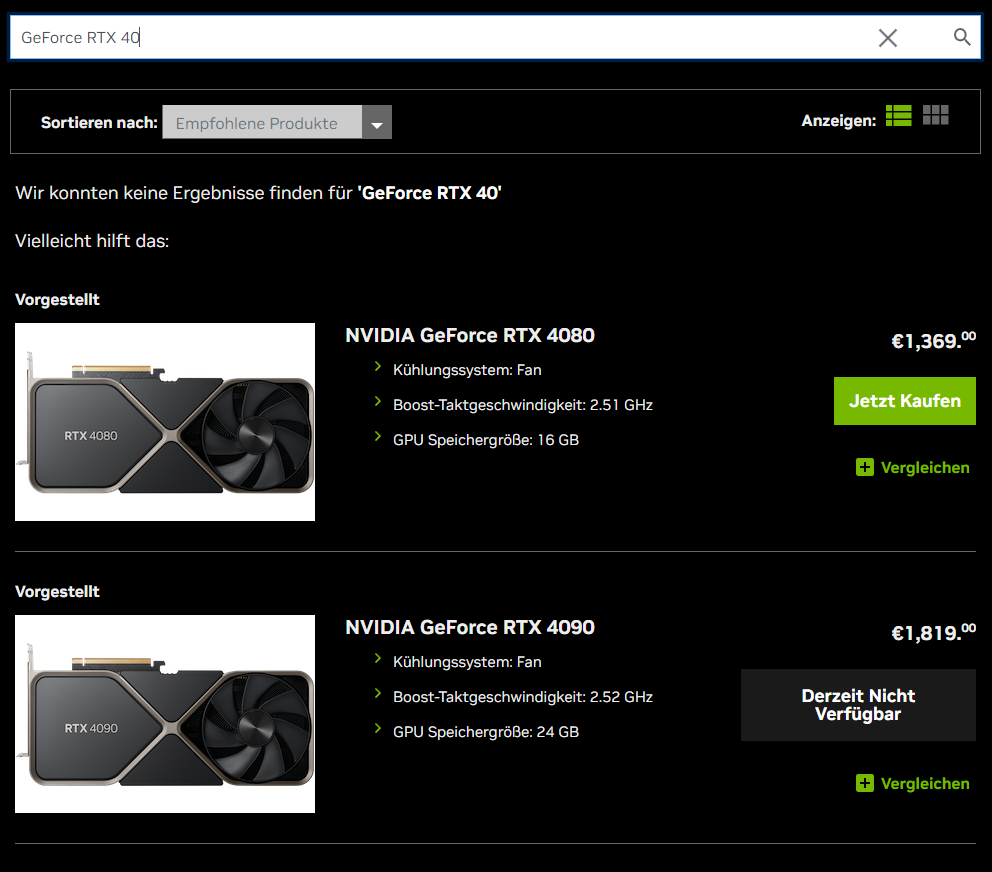Click 'Vielleicht hilft das:' text

92,241
